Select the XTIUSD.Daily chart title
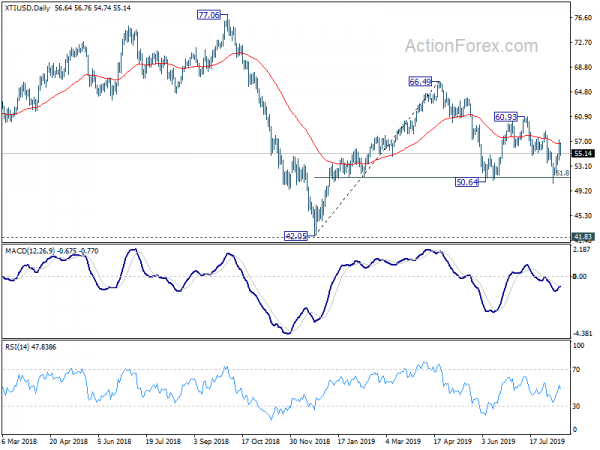 [x=28, y=8]
